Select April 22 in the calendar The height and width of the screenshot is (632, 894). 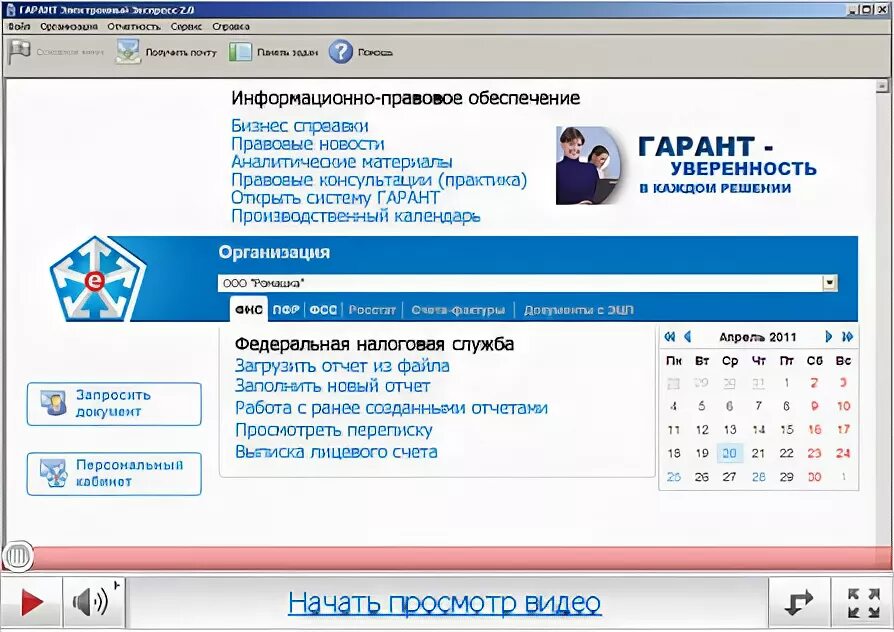786,453
